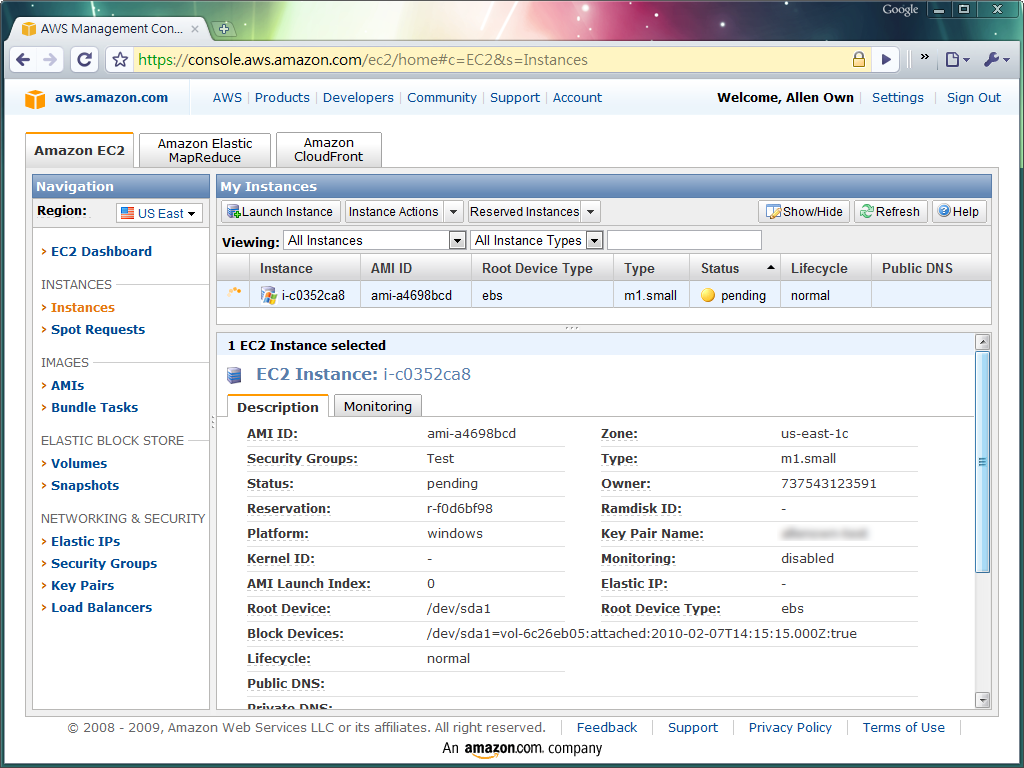1024x768 pixels.
Task: Bookmark this page with the star icon
Action: click(x=120, y=60)
